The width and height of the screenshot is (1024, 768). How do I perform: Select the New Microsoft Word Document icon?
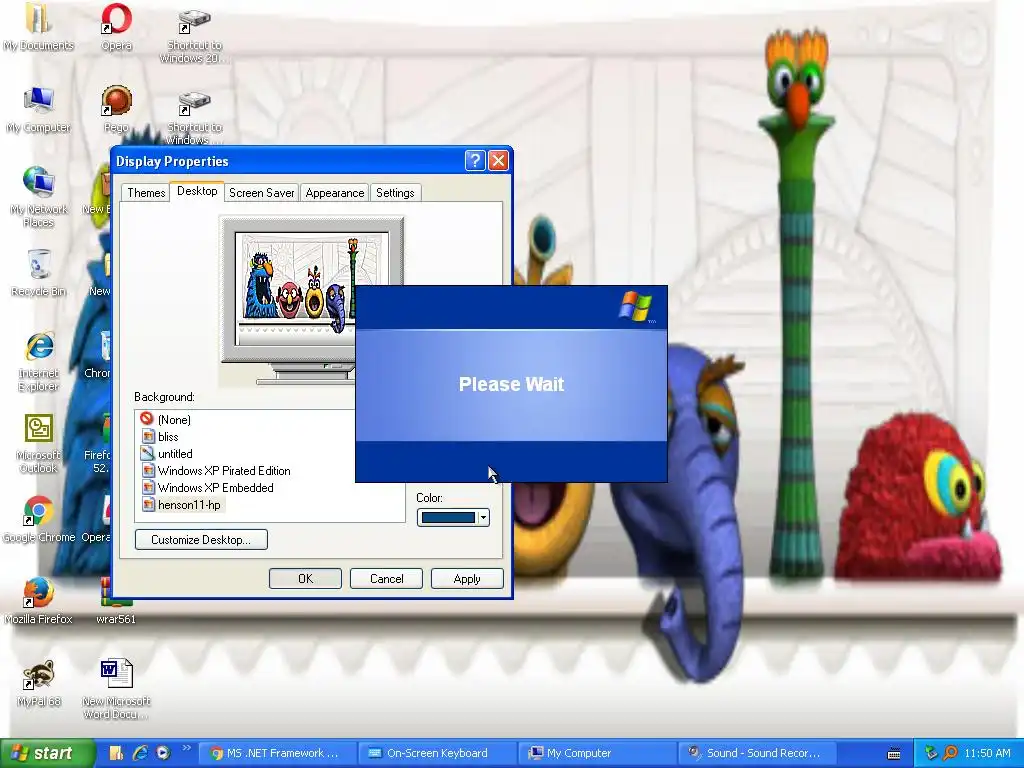pos(116,689)
